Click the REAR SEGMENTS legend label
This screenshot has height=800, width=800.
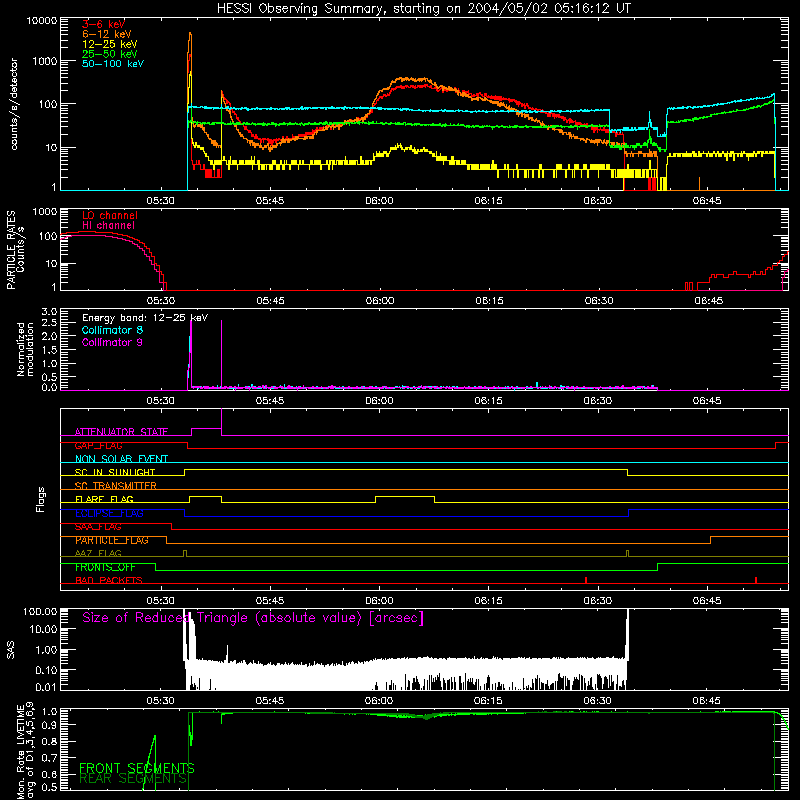click(134, 779)
